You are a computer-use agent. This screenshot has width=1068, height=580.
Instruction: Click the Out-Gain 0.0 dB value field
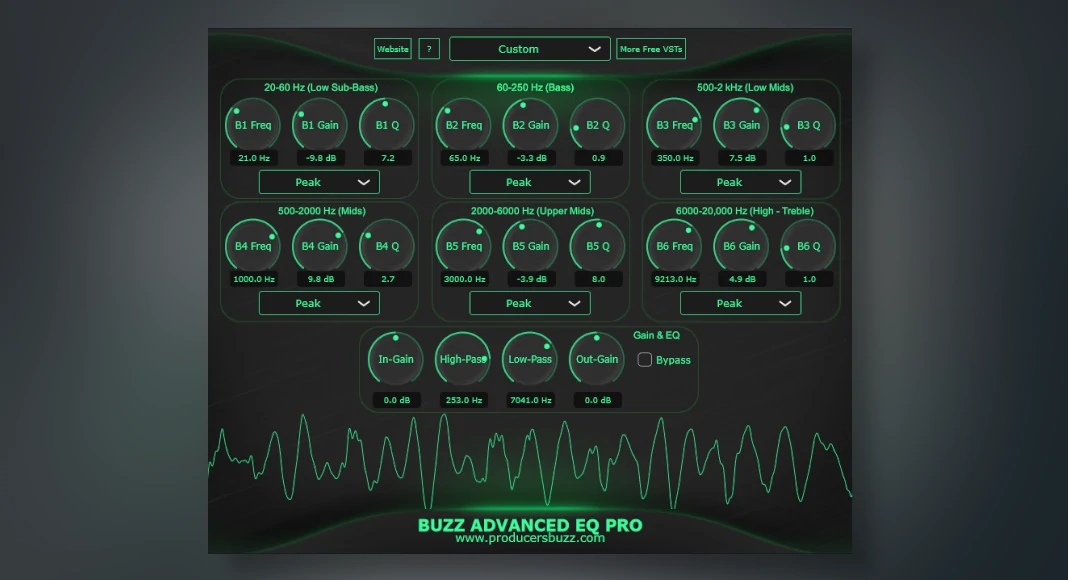pos(597,400)
